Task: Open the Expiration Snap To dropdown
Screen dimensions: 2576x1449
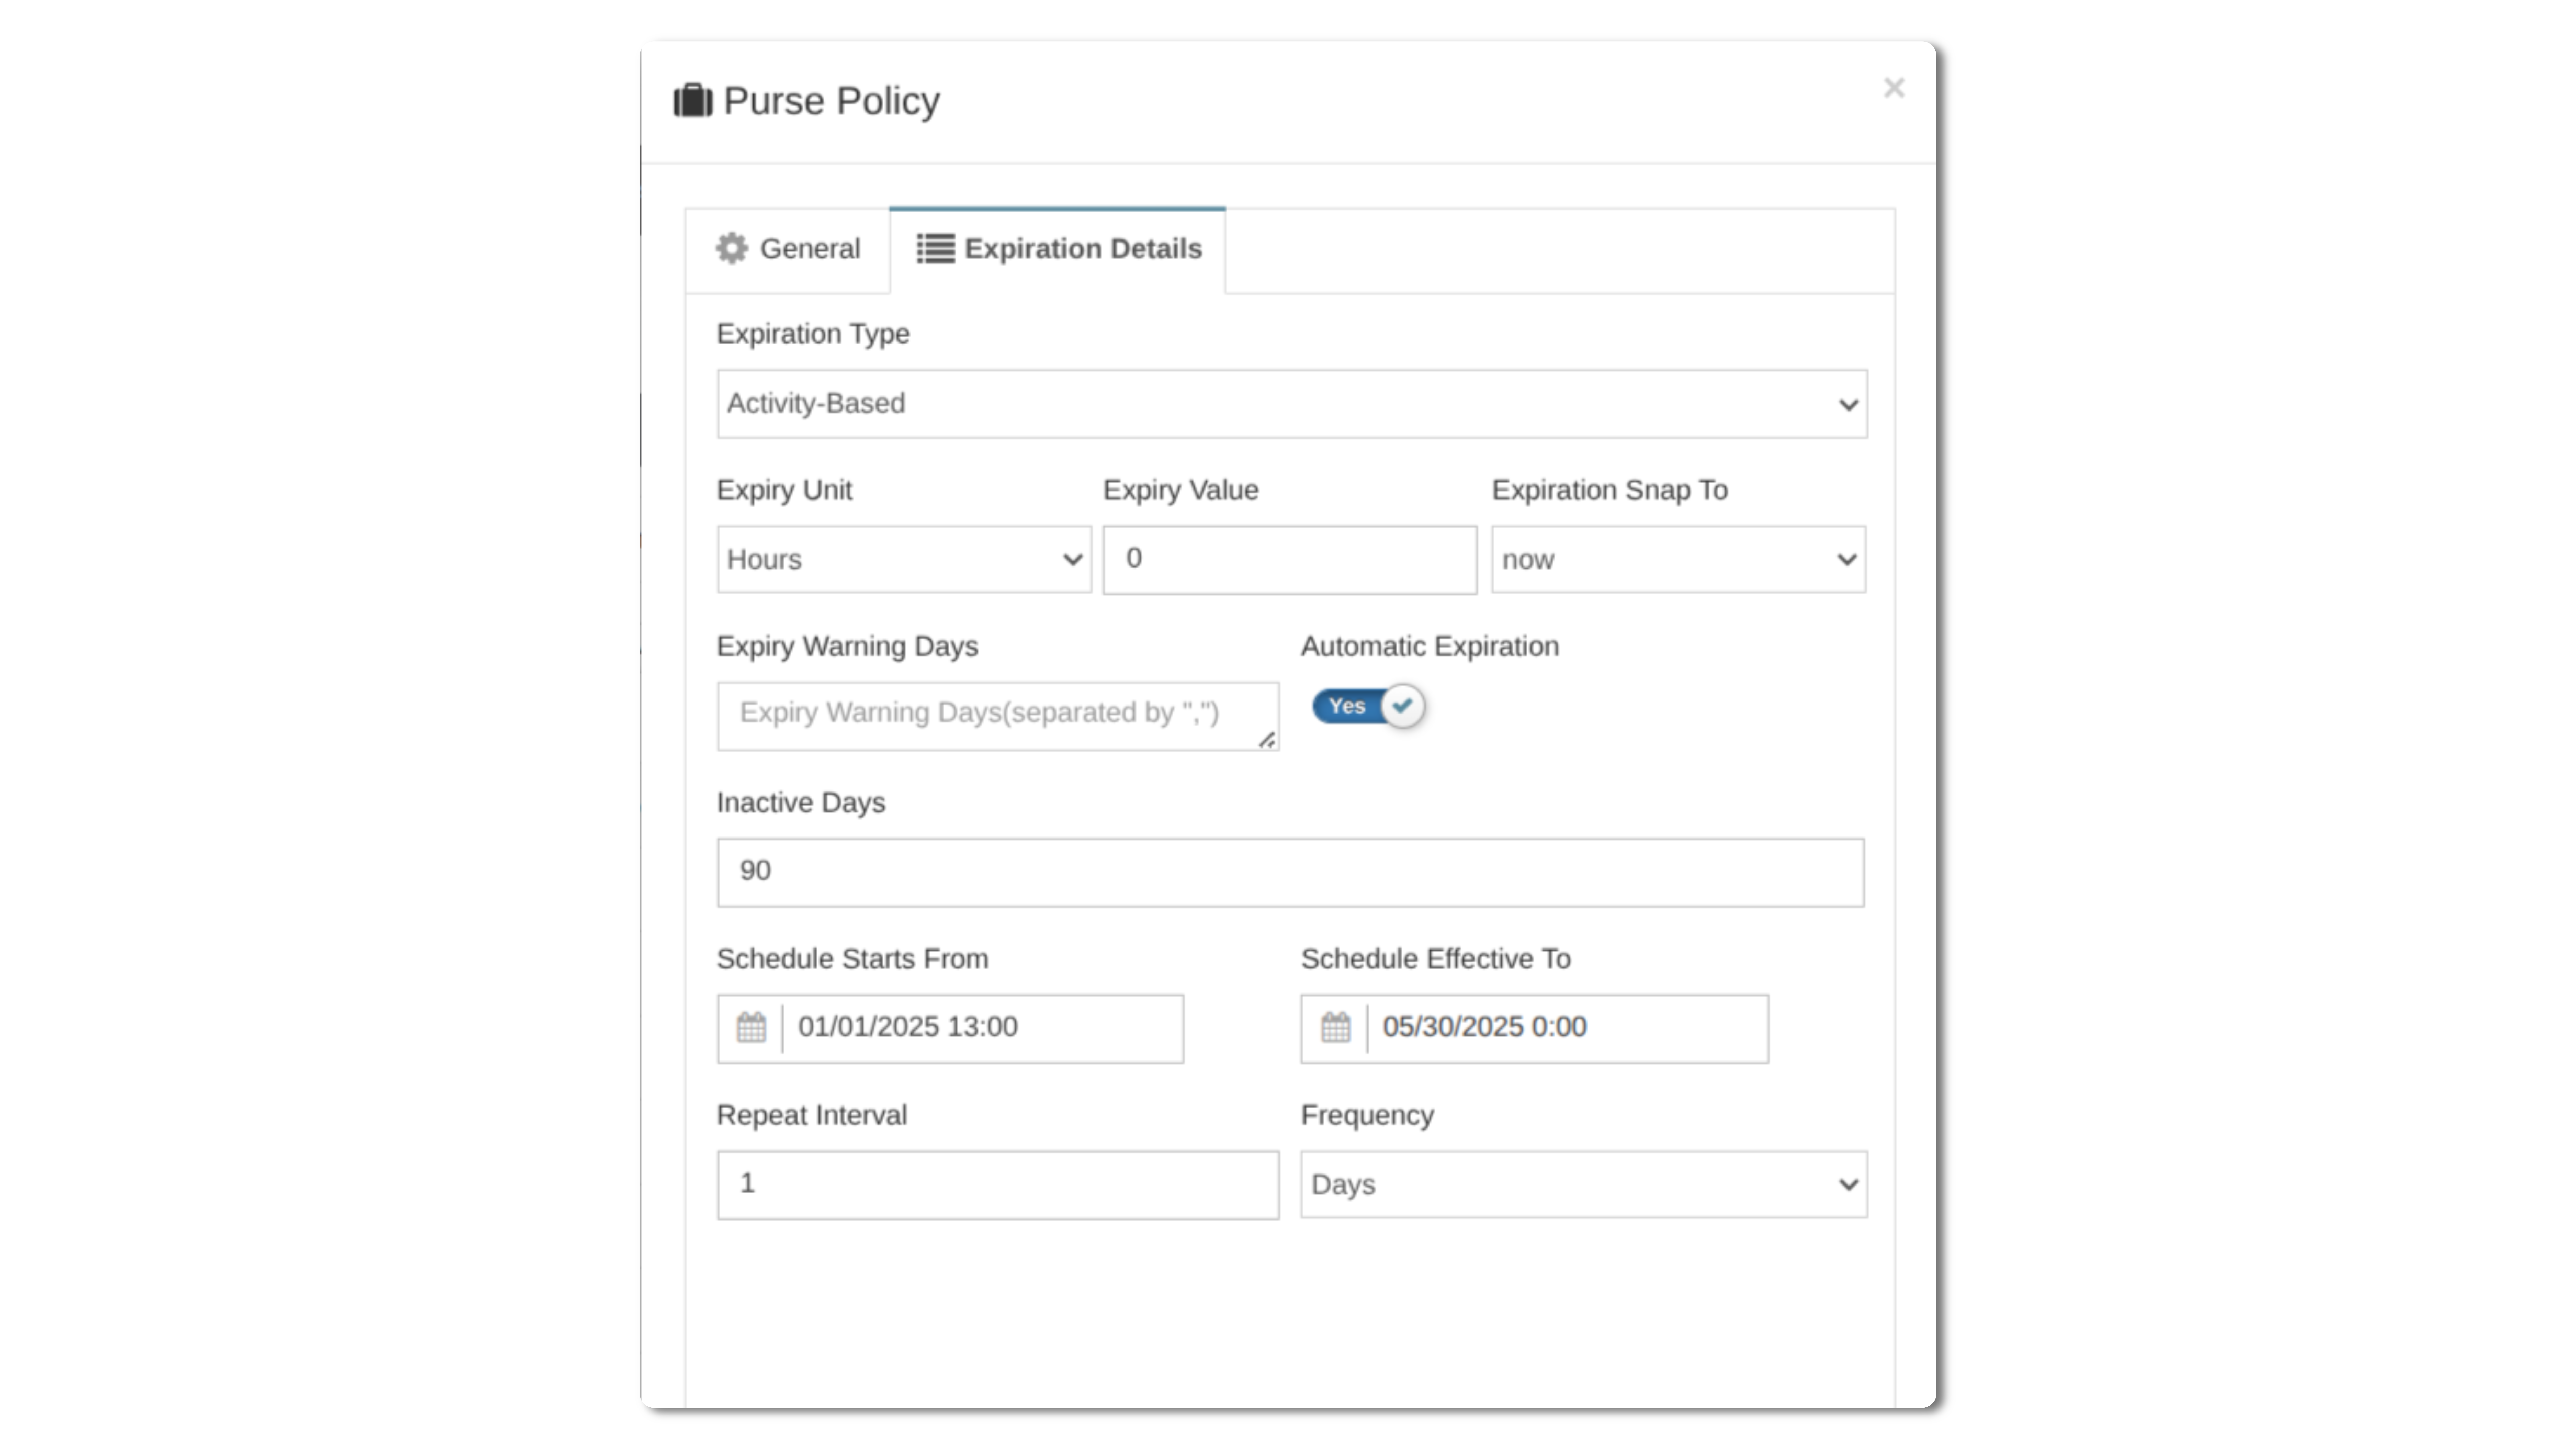Action: click(1678, 560)
